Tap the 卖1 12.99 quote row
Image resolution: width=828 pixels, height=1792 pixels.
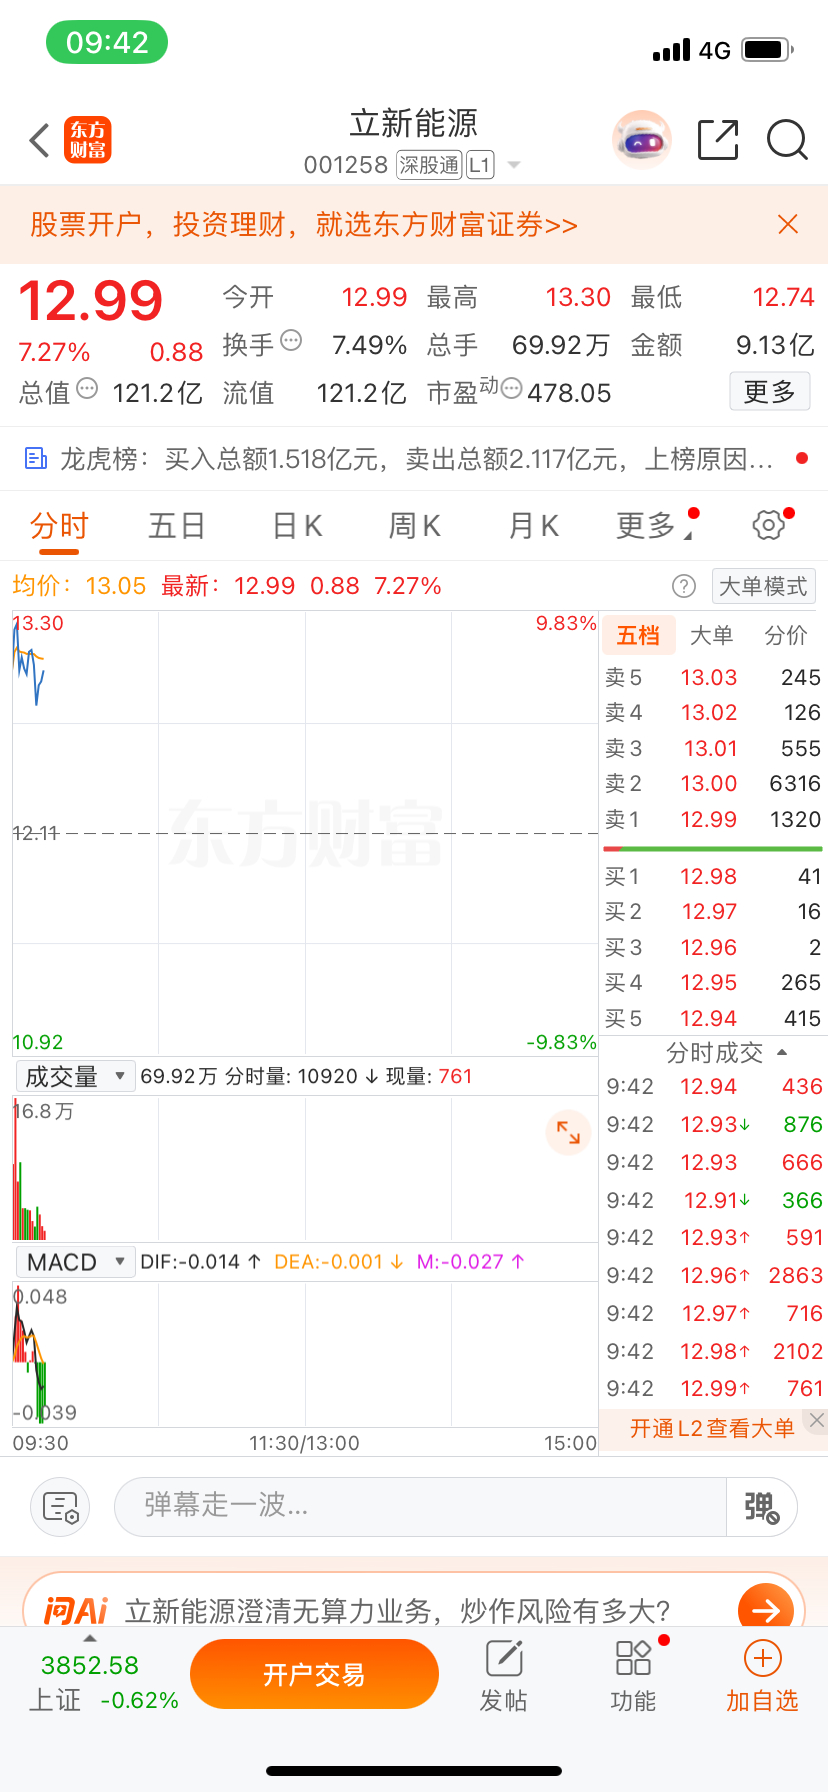(x=713, y=819)
